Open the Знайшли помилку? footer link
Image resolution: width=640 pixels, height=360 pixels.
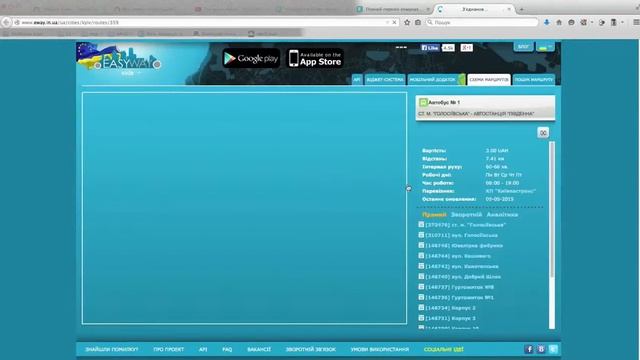click(x=112, y=349)
